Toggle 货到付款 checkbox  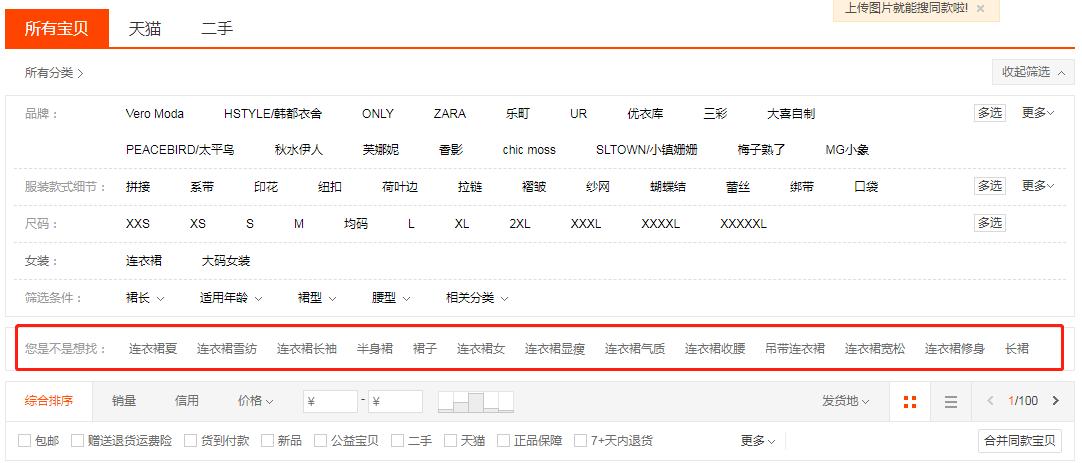[190, 440]
